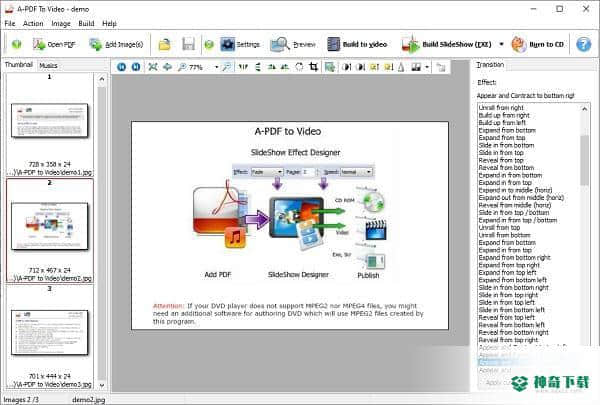The width and height of the screenshot is (600, 405).
Task: Click the flip vertical icon
Action: 258,67
